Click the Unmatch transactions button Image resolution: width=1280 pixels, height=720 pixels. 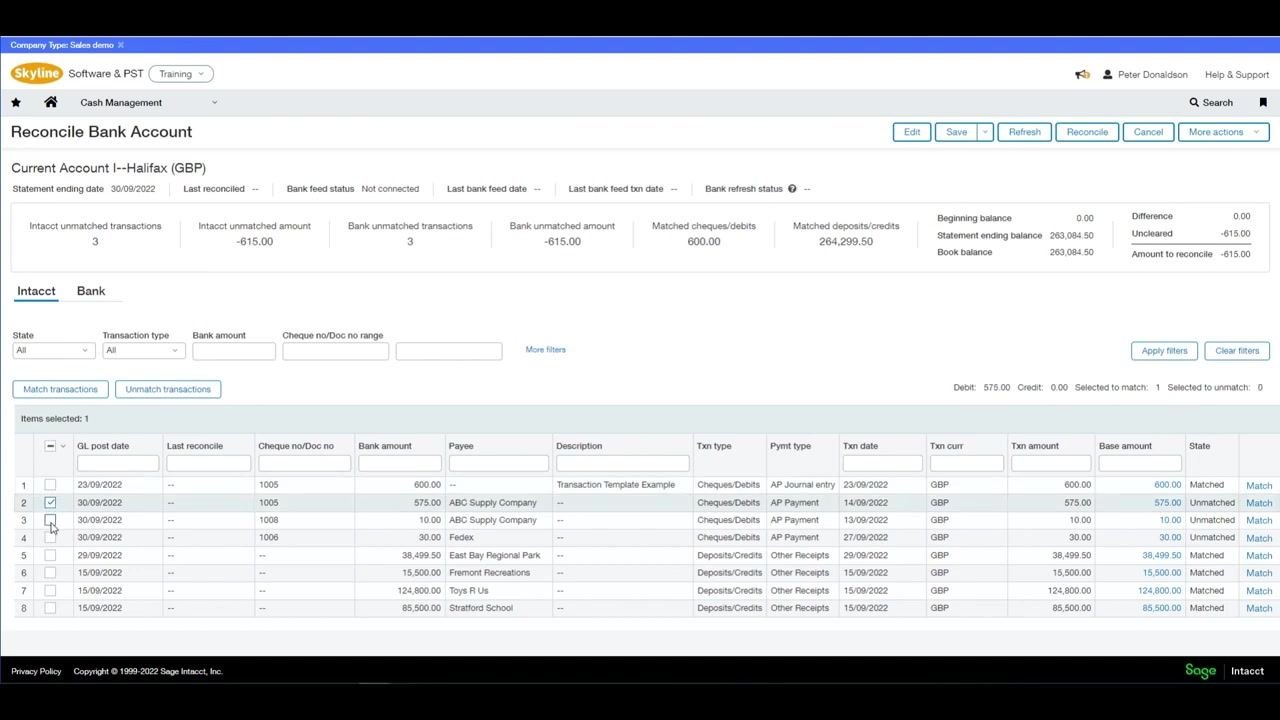(x=168, y=389)
